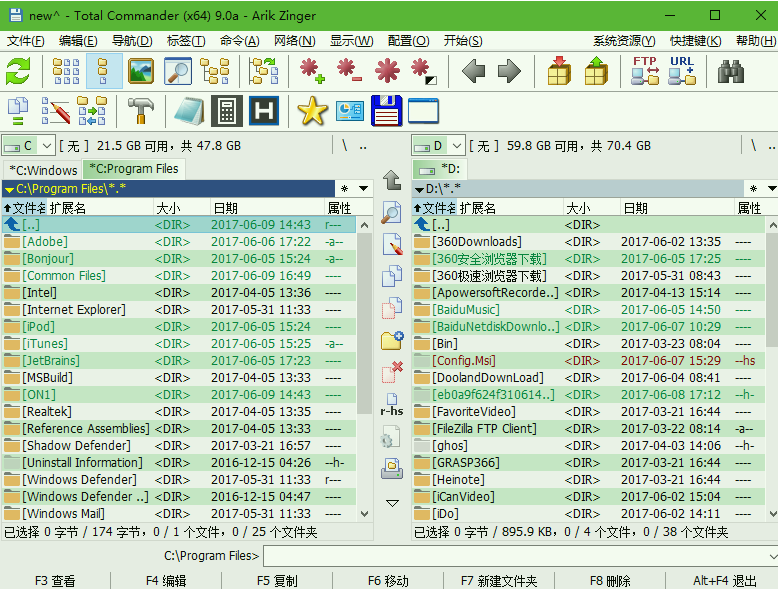Click the yellow star favorites icon

coord(313,111)
